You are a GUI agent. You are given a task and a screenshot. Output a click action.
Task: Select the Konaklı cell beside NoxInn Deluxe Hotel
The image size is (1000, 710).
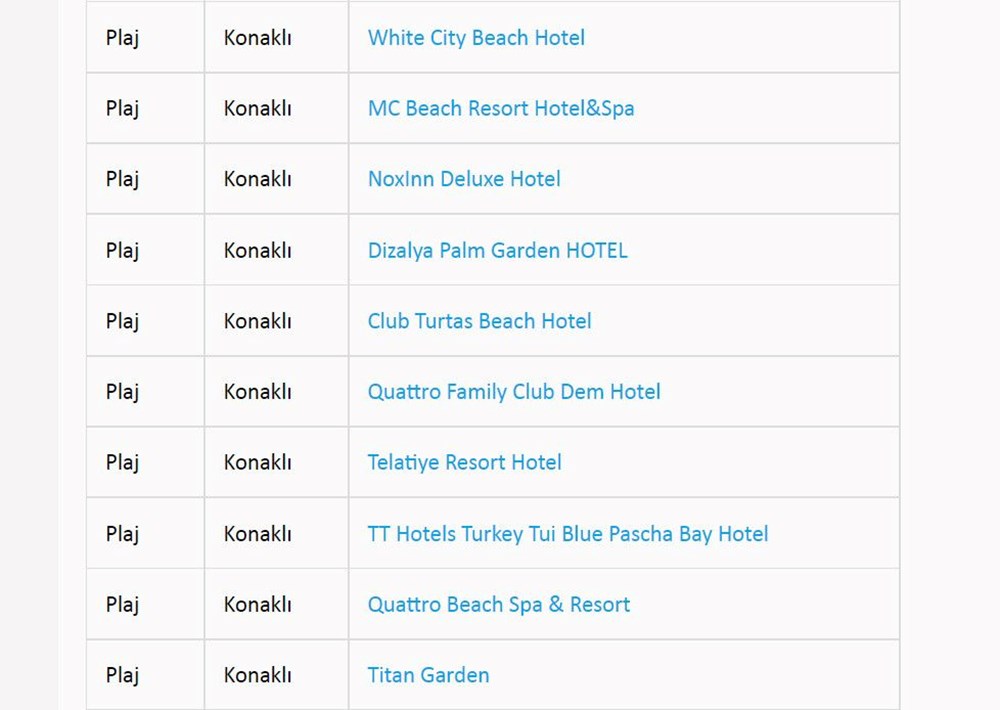[x=257, y=179]
